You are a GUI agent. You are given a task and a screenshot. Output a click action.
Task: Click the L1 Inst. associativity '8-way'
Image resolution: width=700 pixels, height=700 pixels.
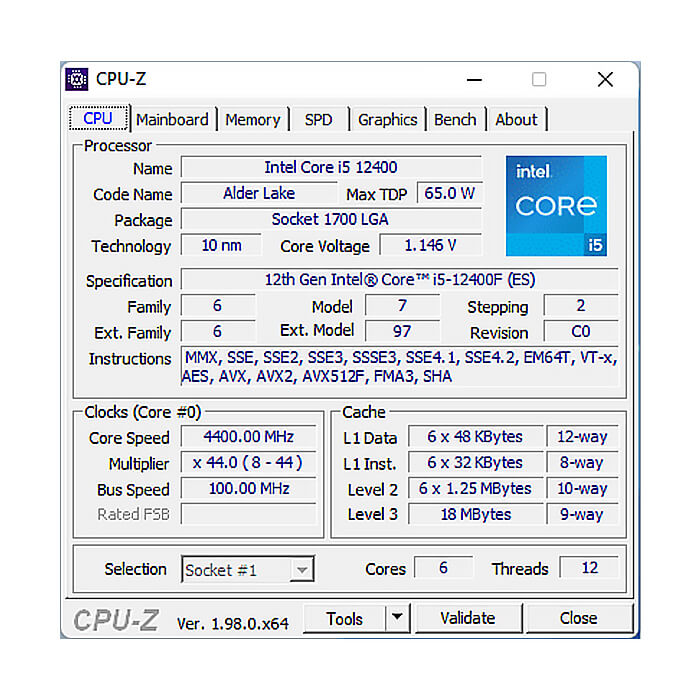pos(582,462)
